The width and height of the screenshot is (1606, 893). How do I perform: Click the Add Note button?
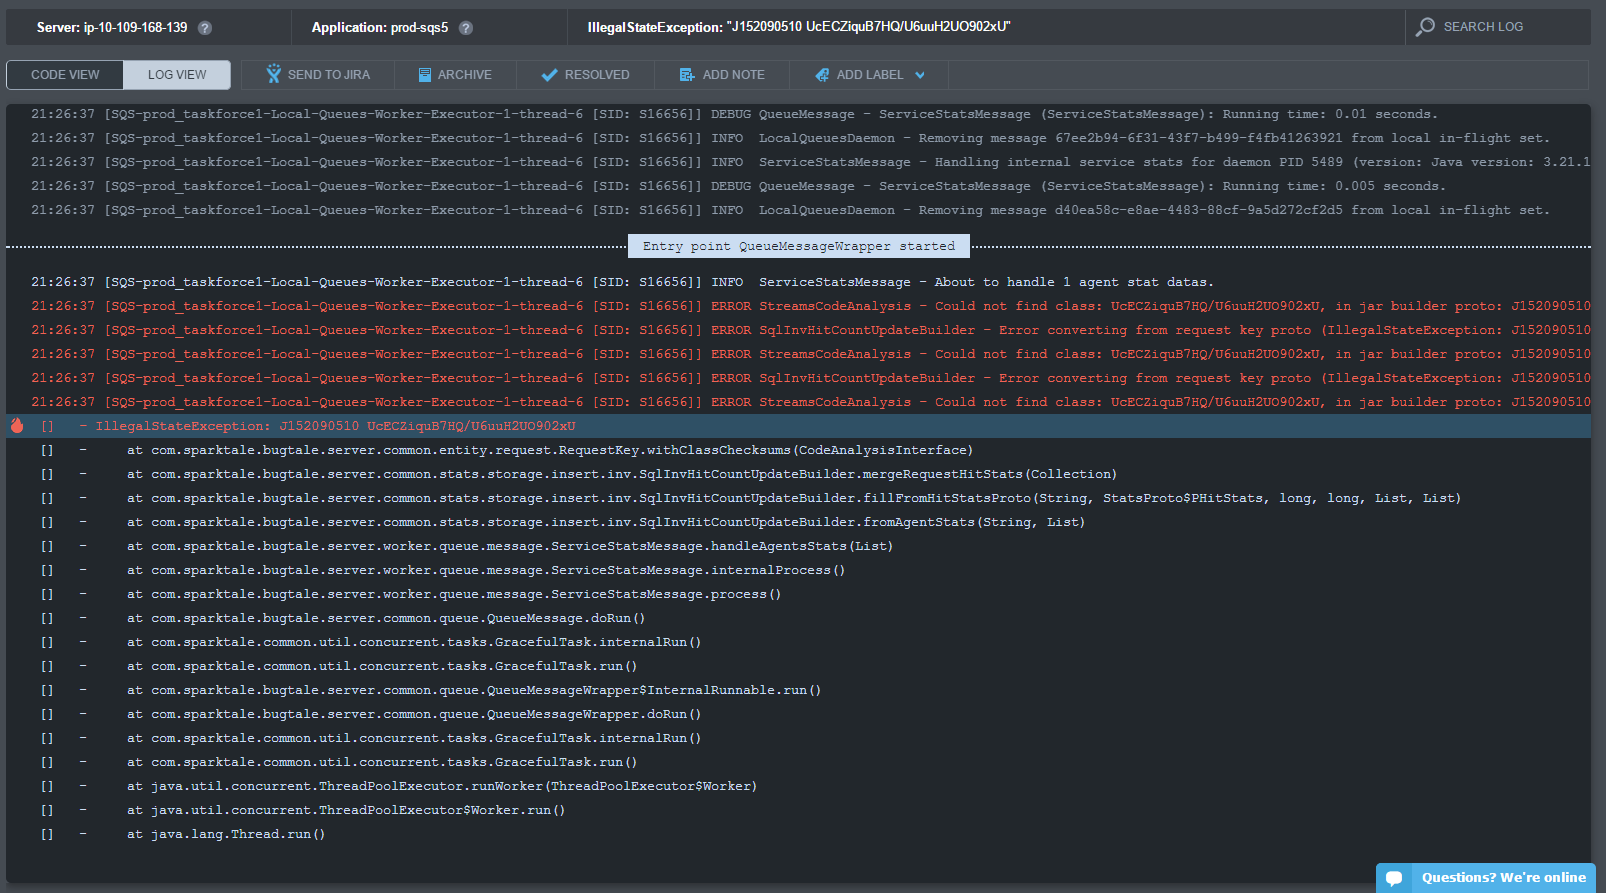(x=722, y=75)
